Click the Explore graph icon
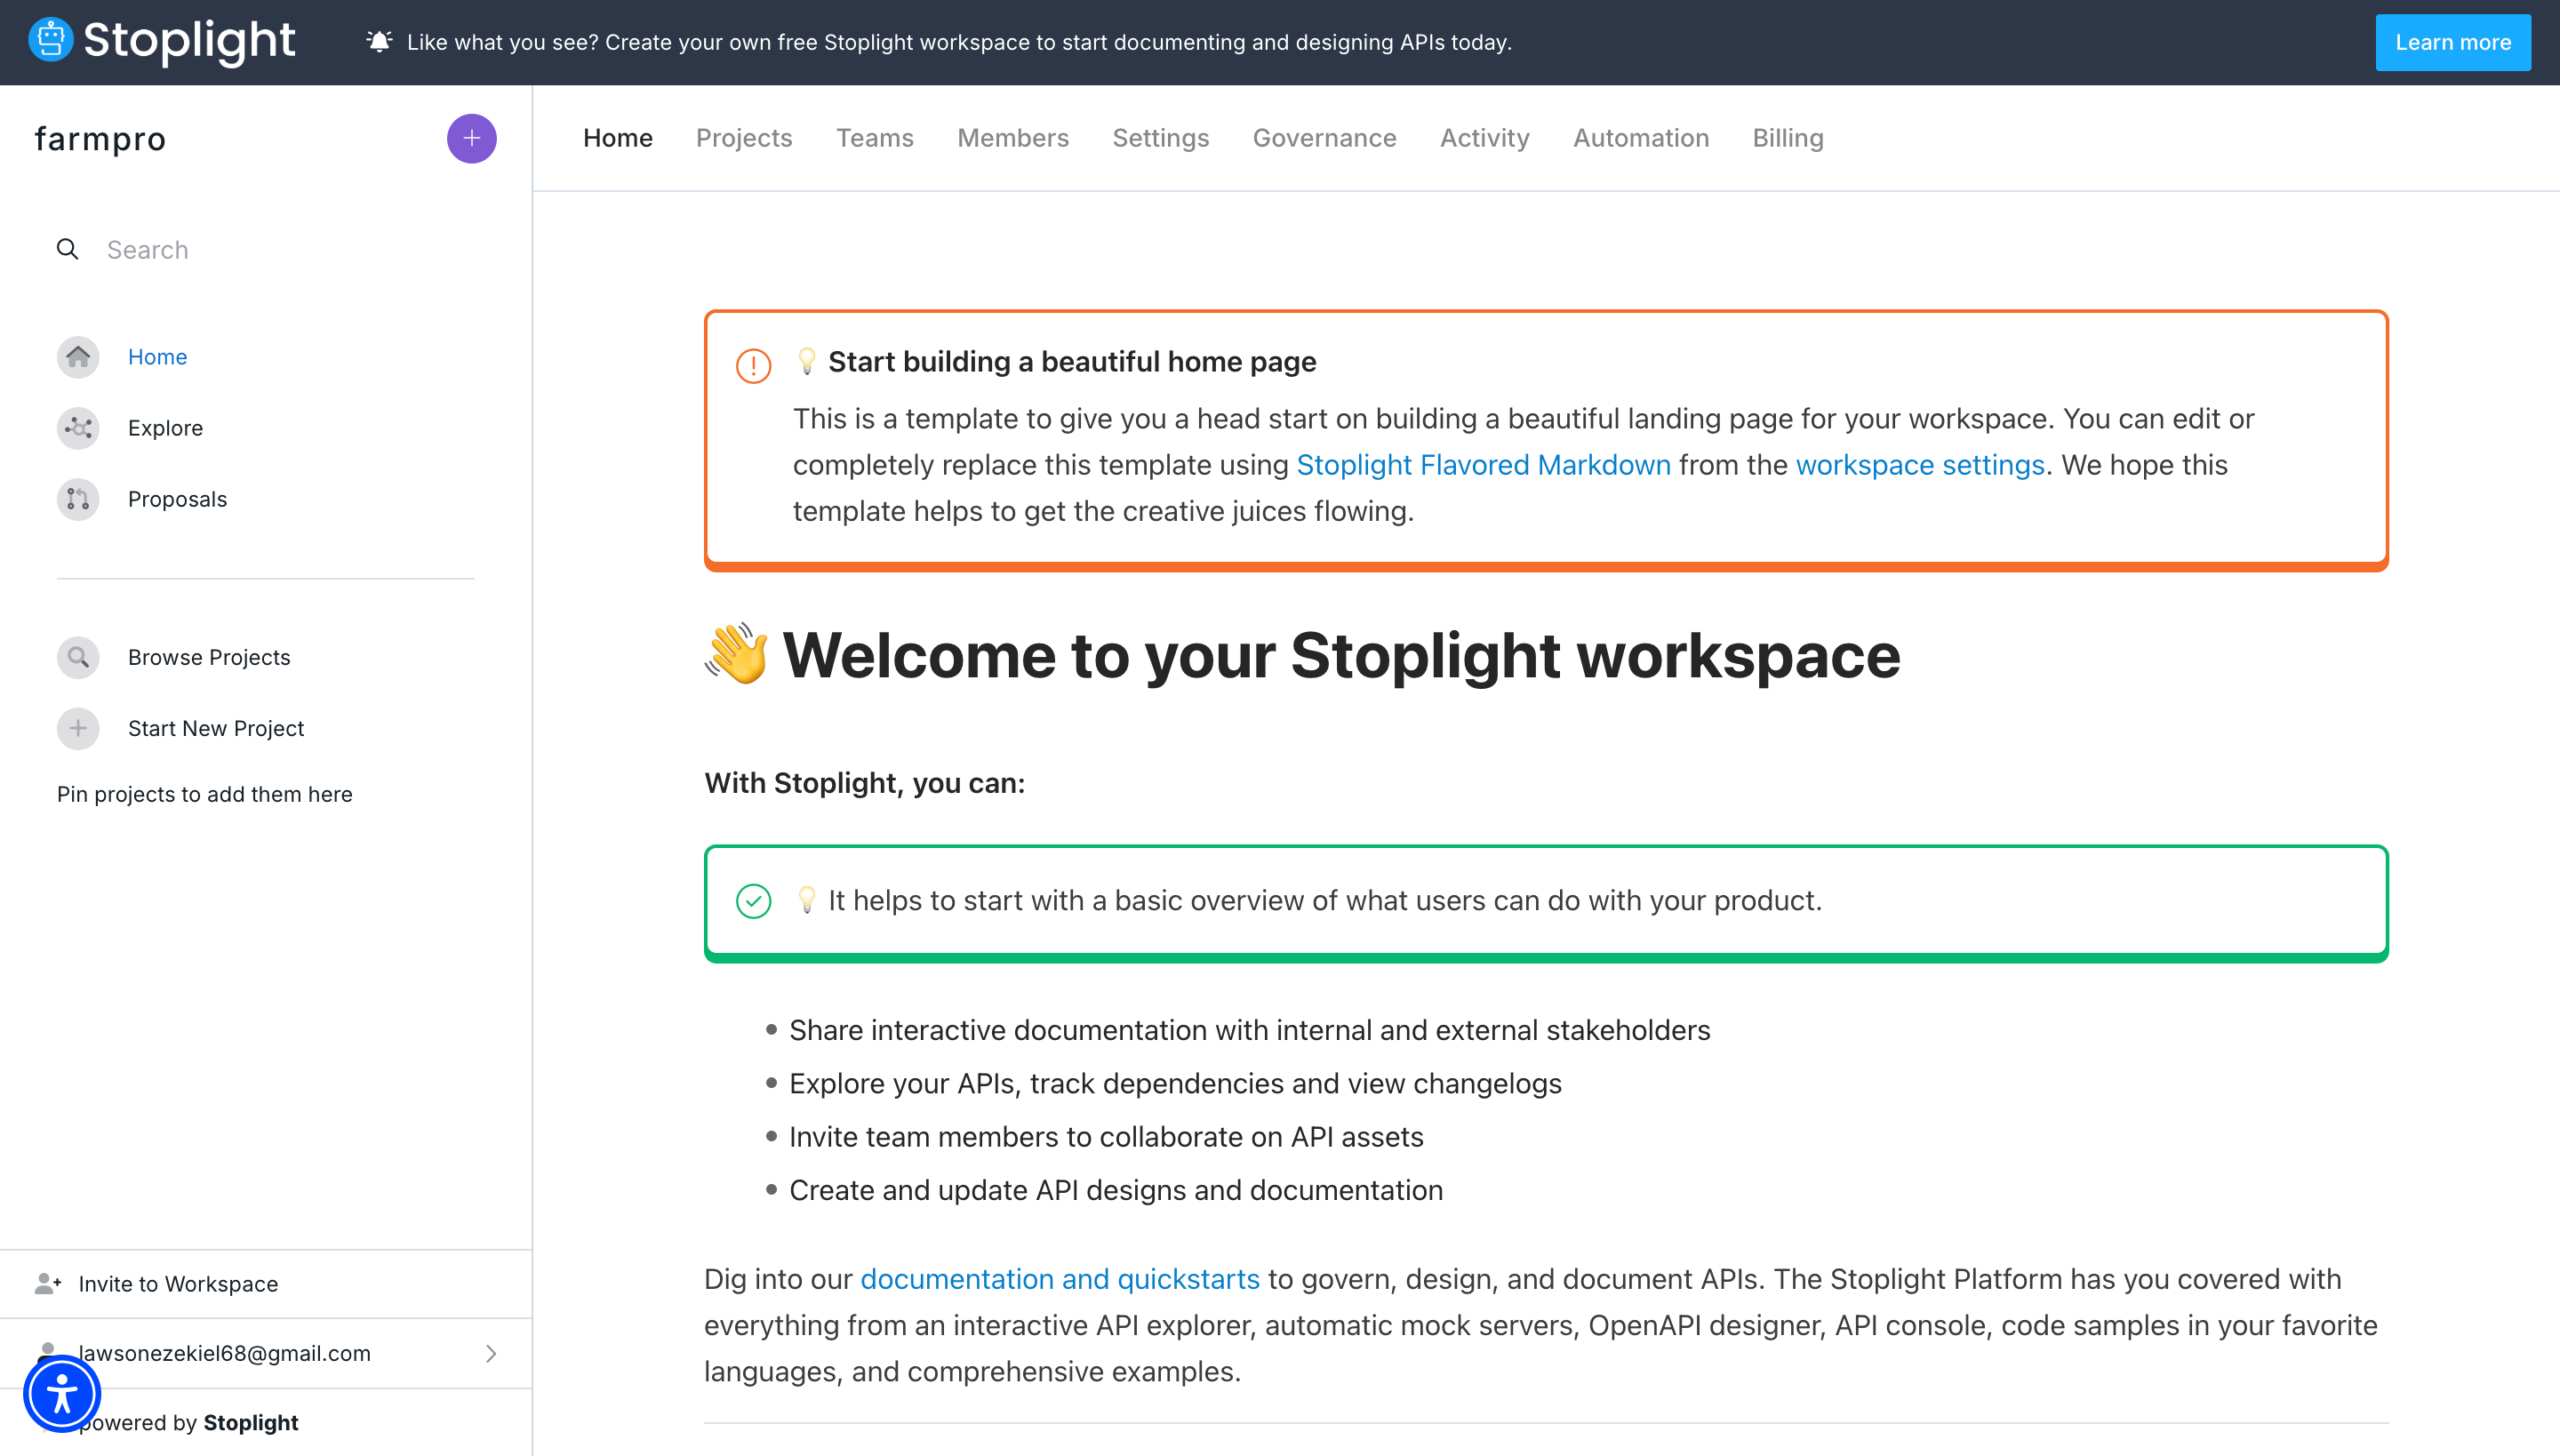The width and height of the screenshot is (2560, 1456). (x=78, y=428)
